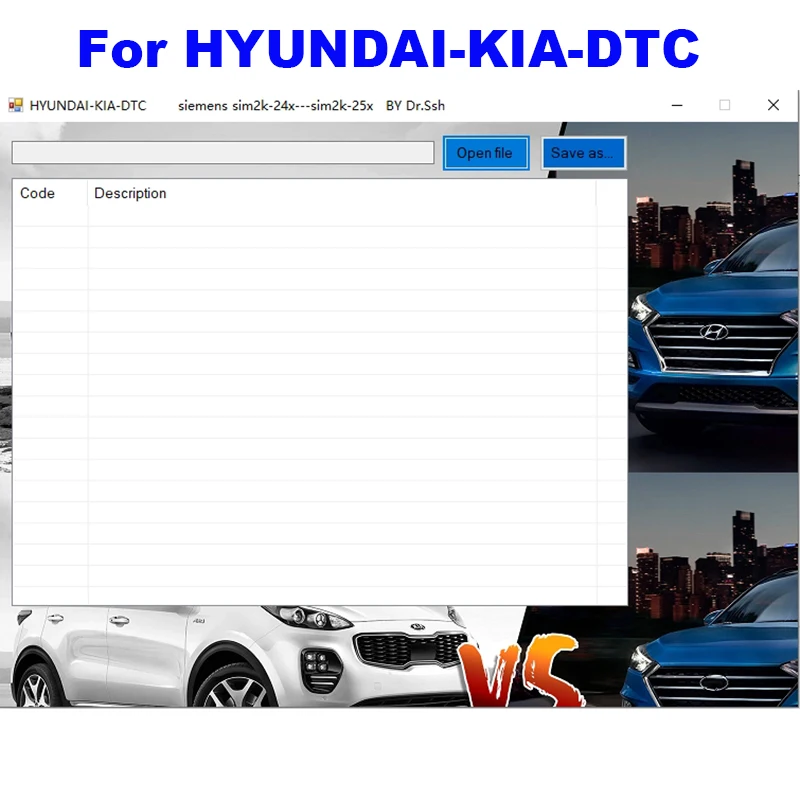The width and height of the screenshot is (800, 800).
Task: Click the blank column header right of Description
Action: [611, 193]
